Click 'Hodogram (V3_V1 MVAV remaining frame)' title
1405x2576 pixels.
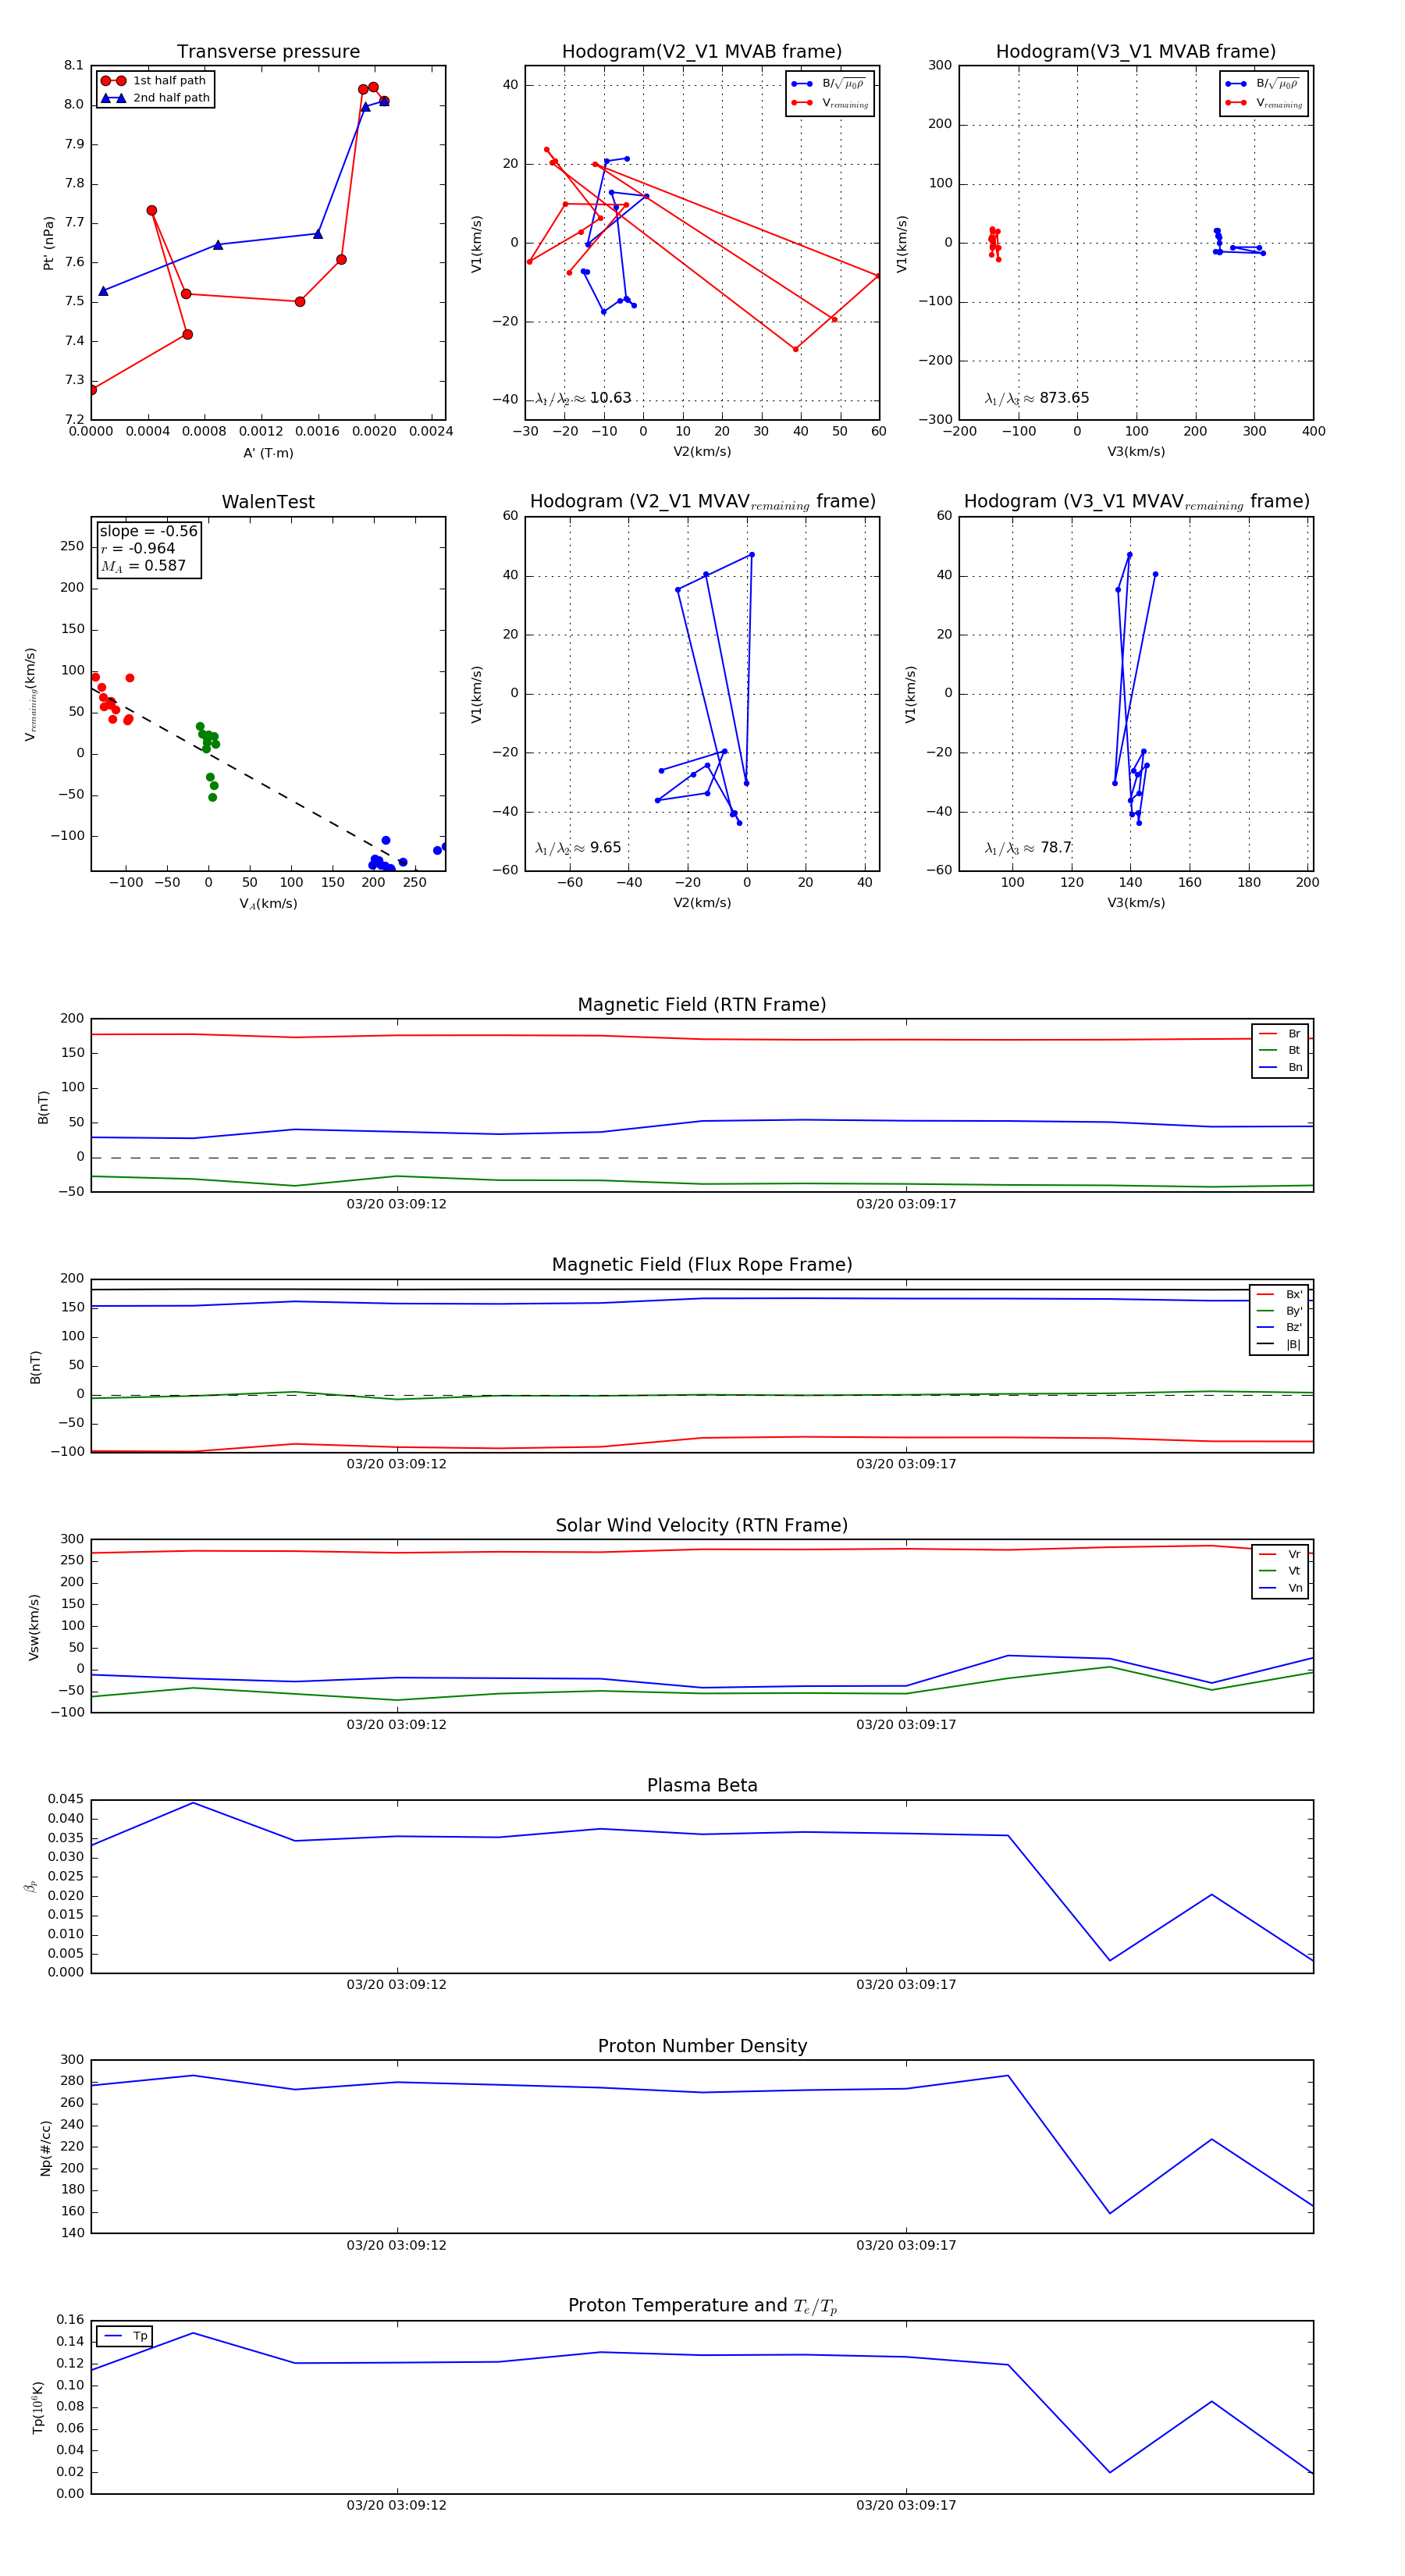(1136, 502)
